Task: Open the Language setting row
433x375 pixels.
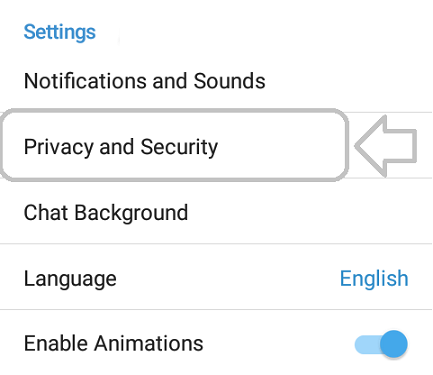Action: (216, 278)
